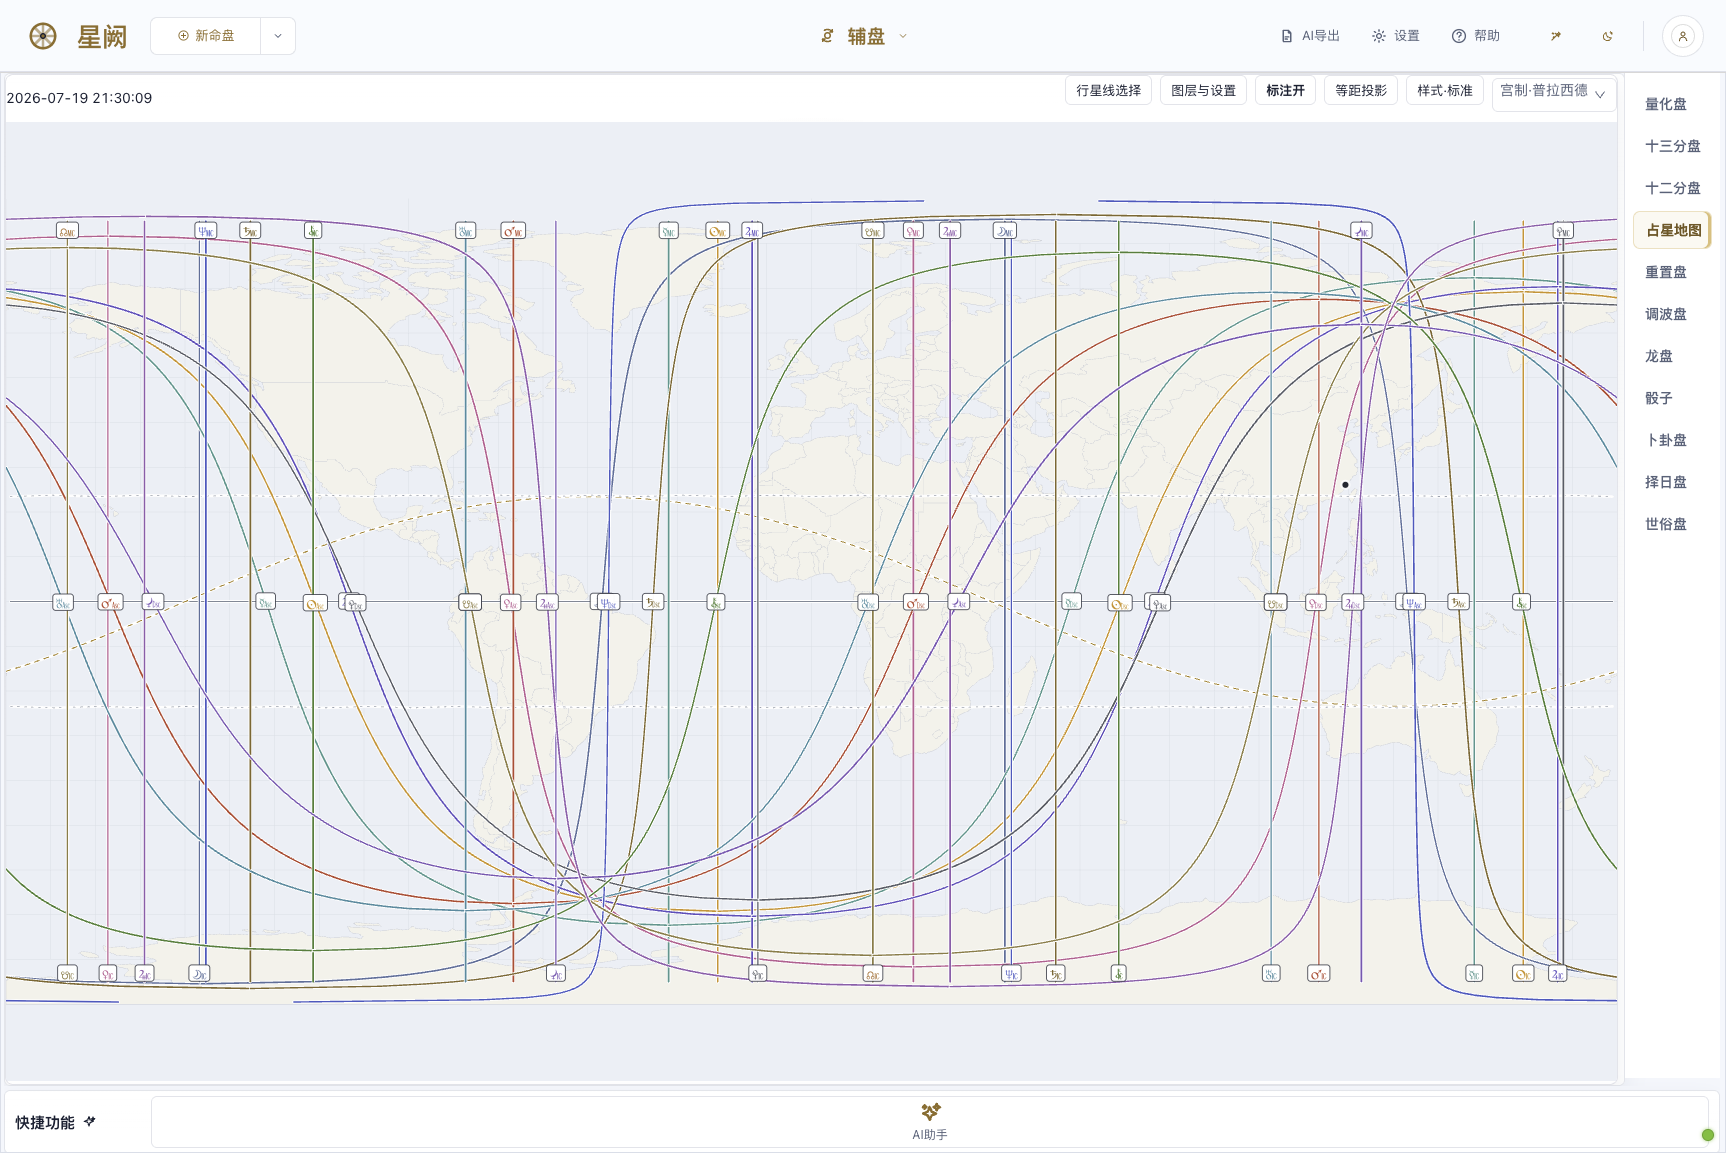The width and height of the screenshot is (1726, 1153).
Task: Click the Neptune MC line marker
Action: click(205, 231)
